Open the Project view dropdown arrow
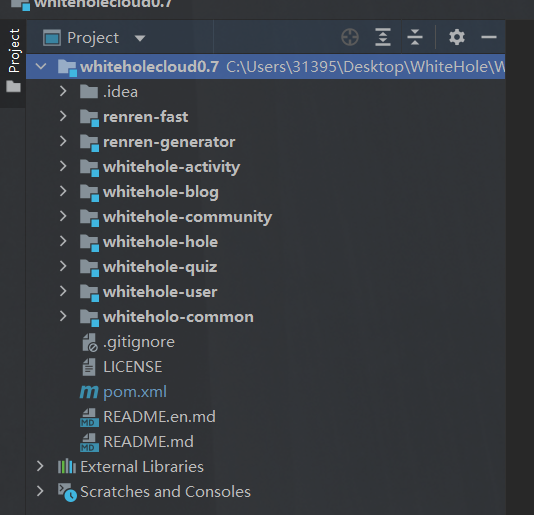The width and height of the screenshot is (534, 515). click(140, 38)
